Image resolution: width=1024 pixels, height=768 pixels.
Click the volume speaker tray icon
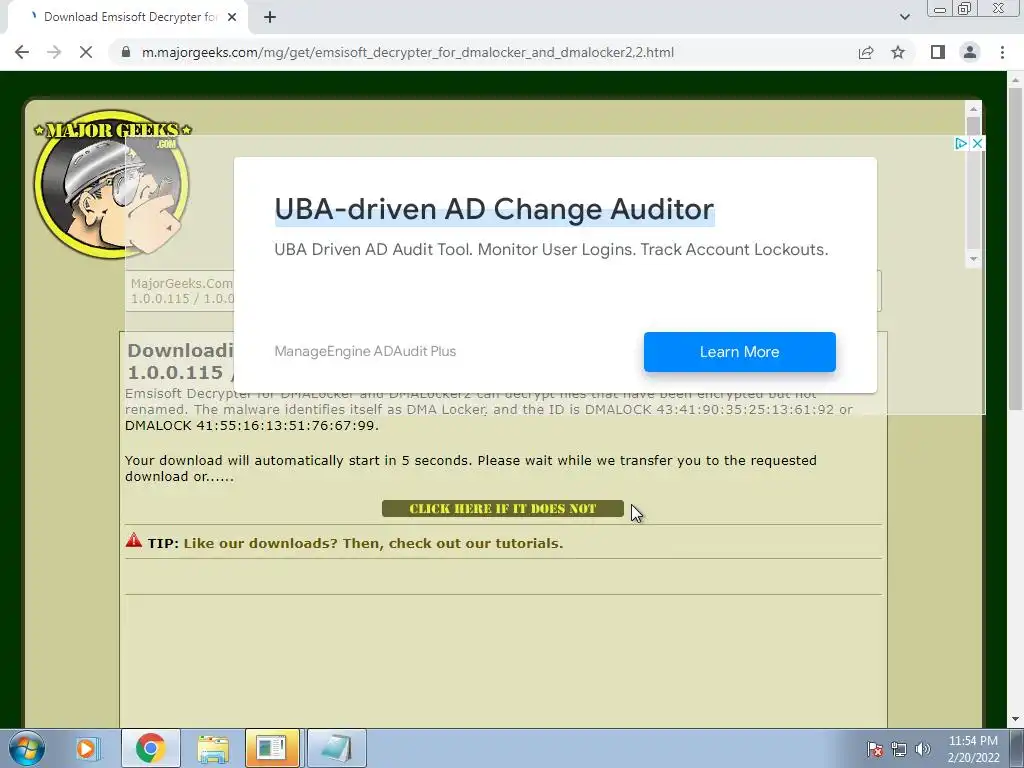tap(922, 749)
